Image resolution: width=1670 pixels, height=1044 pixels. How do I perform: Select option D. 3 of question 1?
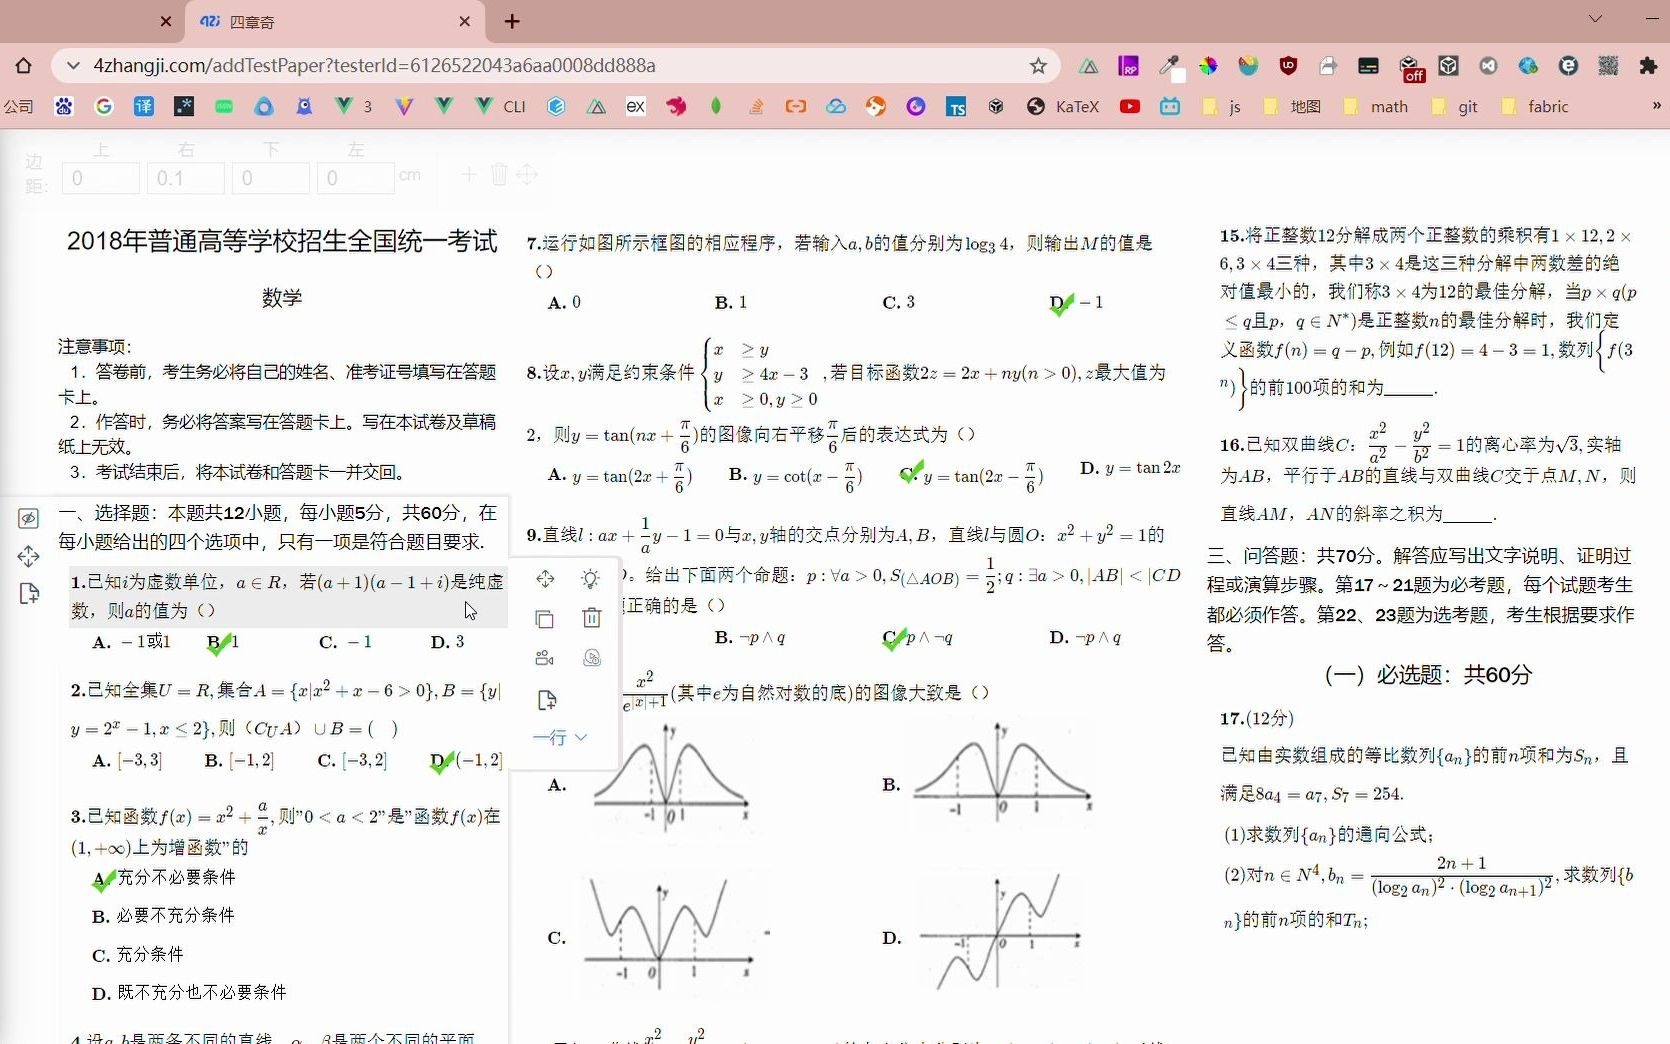[x=447, y=642]
